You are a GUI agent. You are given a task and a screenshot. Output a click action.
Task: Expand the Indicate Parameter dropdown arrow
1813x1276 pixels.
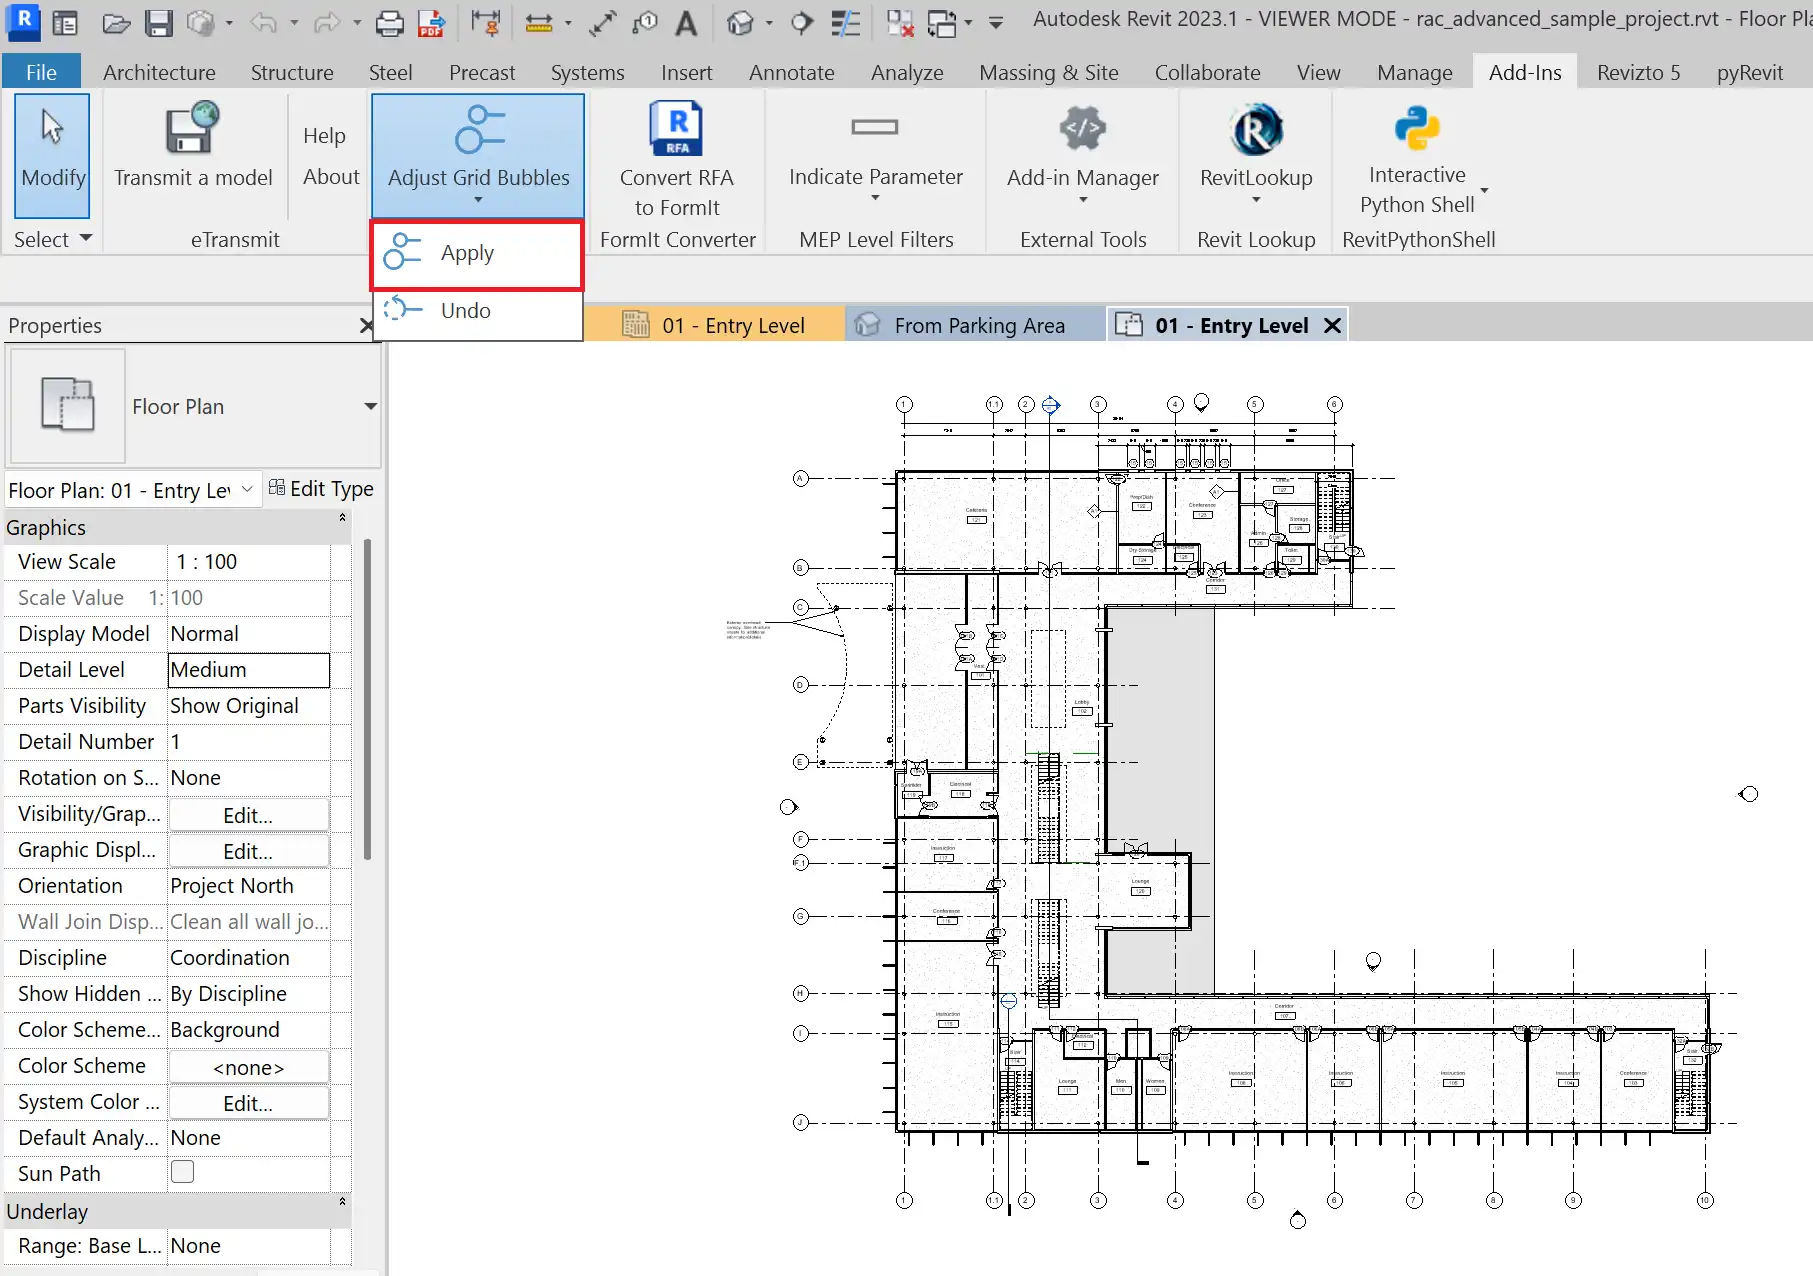pyautogui.click(x=876, y=199)
